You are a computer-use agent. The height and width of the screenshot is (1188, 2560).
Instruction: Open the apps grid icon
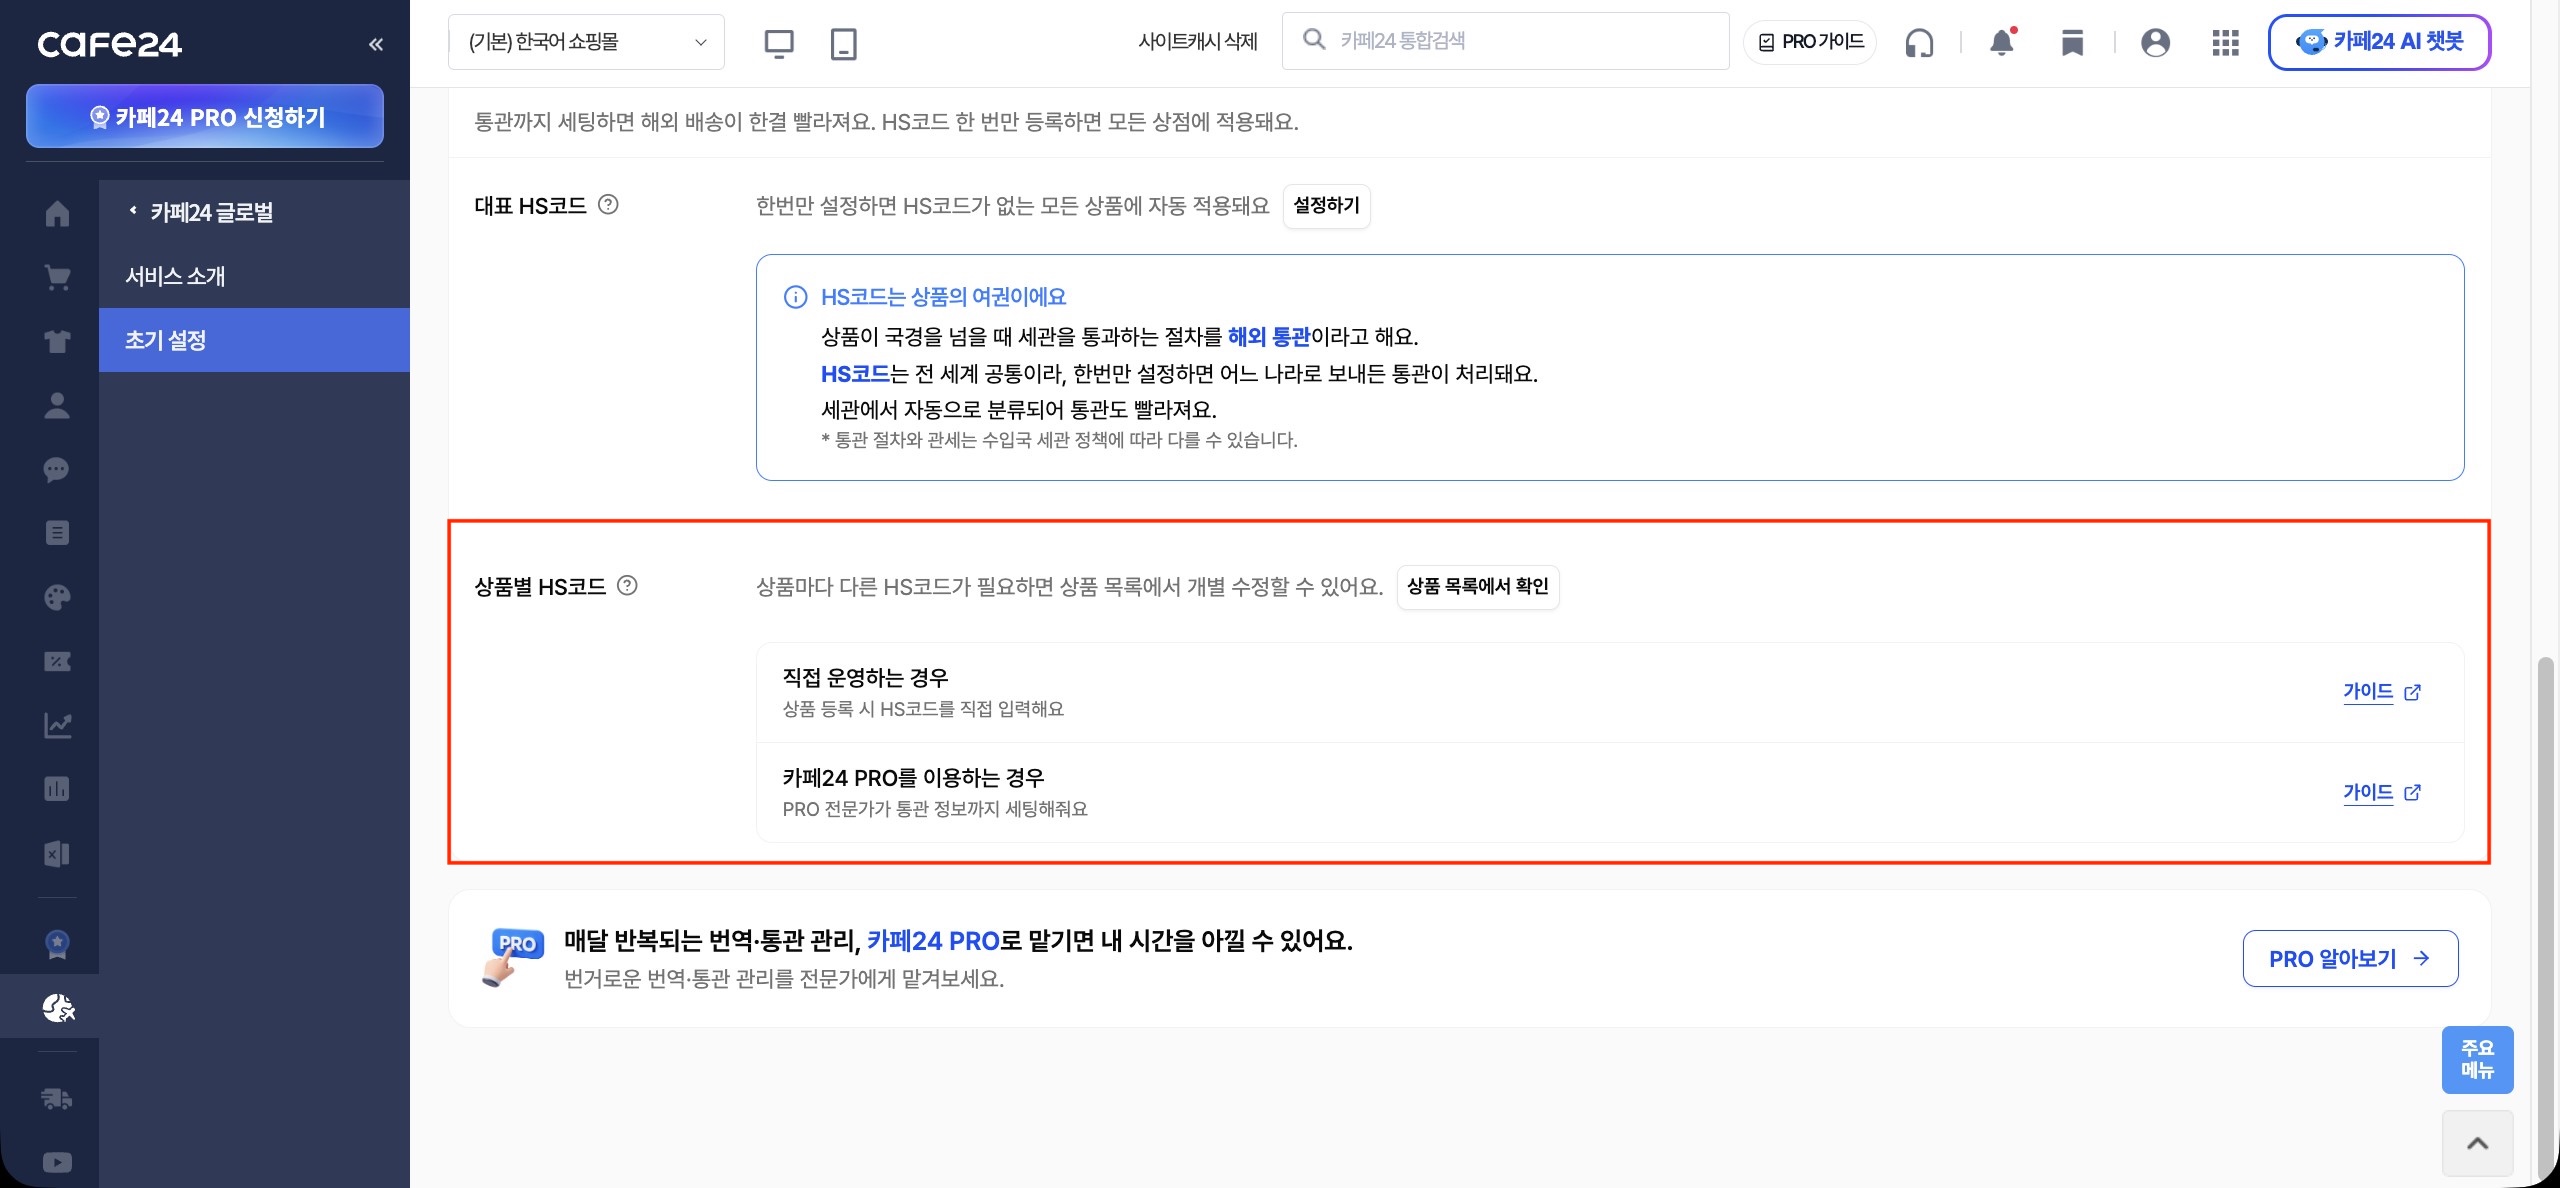pyautogui.click(x=2226, y=42)
